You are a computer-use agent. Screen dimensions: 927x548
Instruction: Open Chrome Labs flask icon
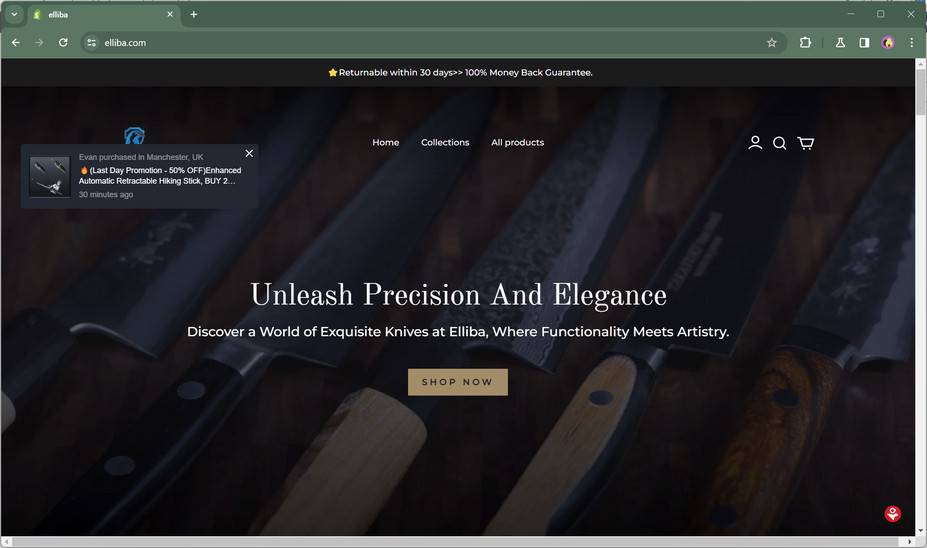840,43
